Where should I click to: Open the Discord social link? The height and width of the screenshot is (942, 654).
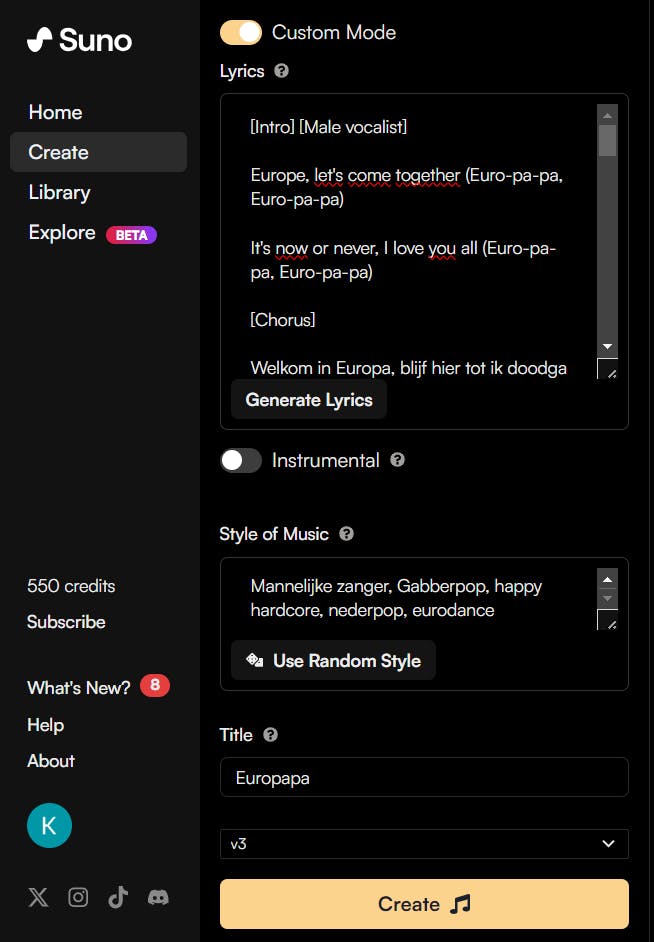(x=158, y=898)
